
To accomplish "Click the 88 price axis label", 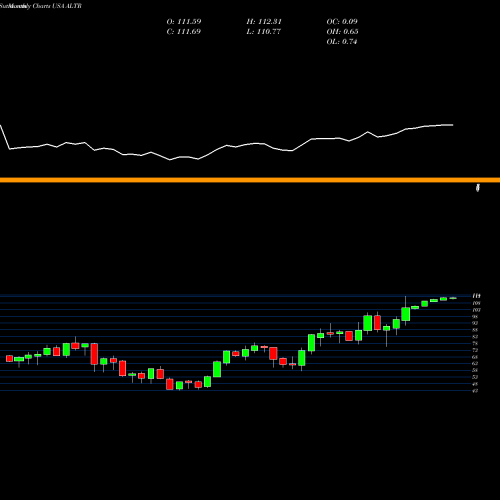I will point(475,330).
